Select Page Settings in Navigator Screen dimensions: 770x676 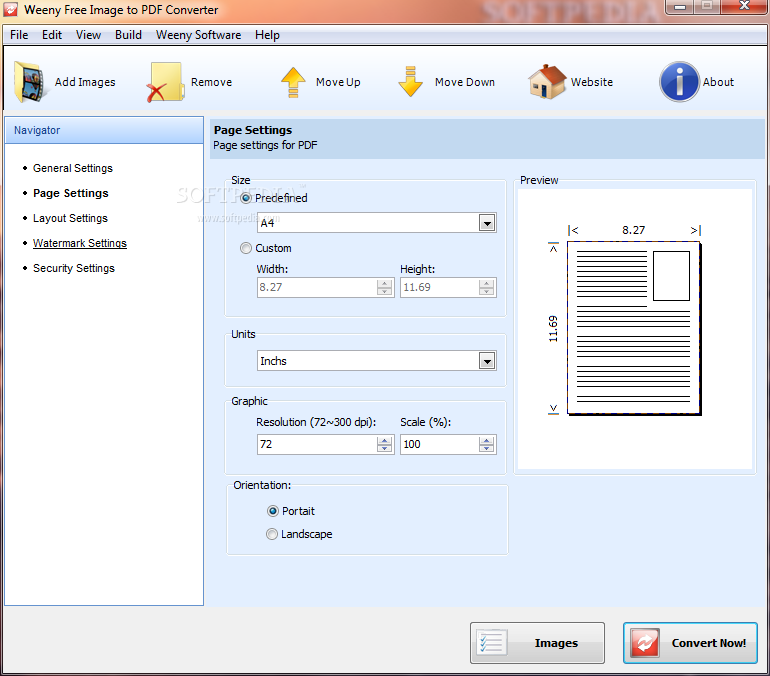71,193
